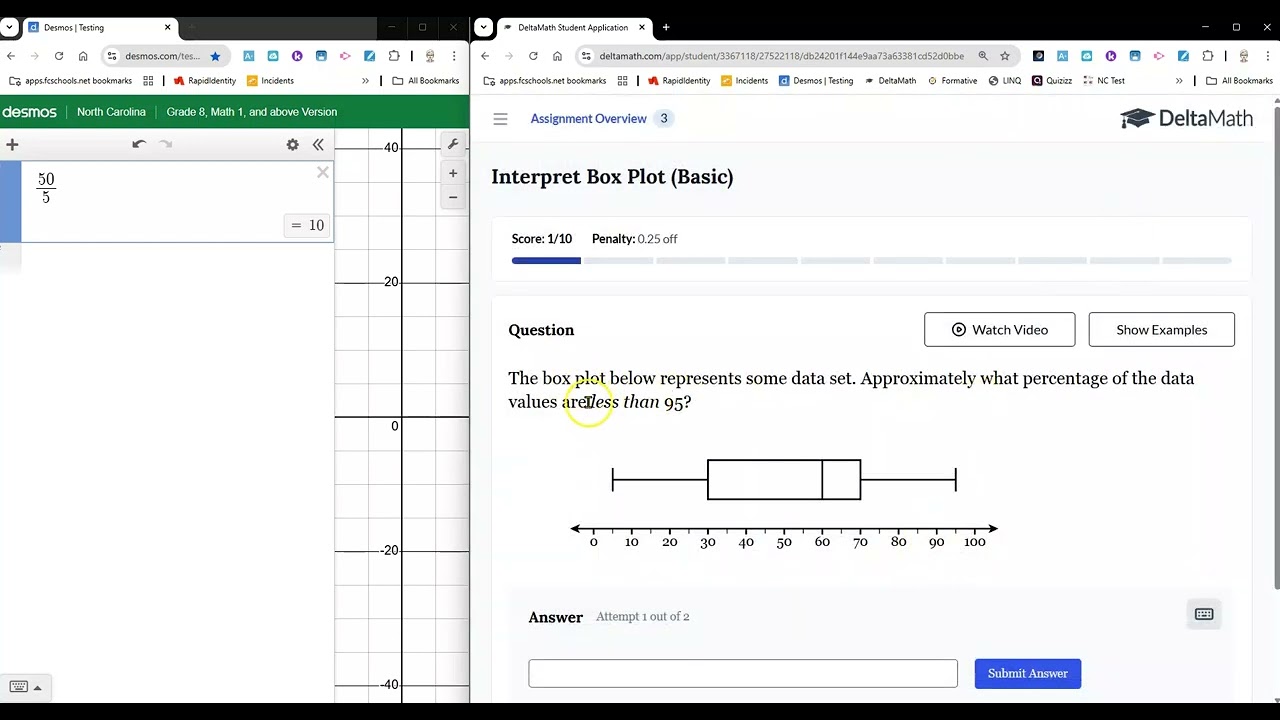Click the Show Examples button
Viewport: 1280px width, 720px height.
point(1161,330)
